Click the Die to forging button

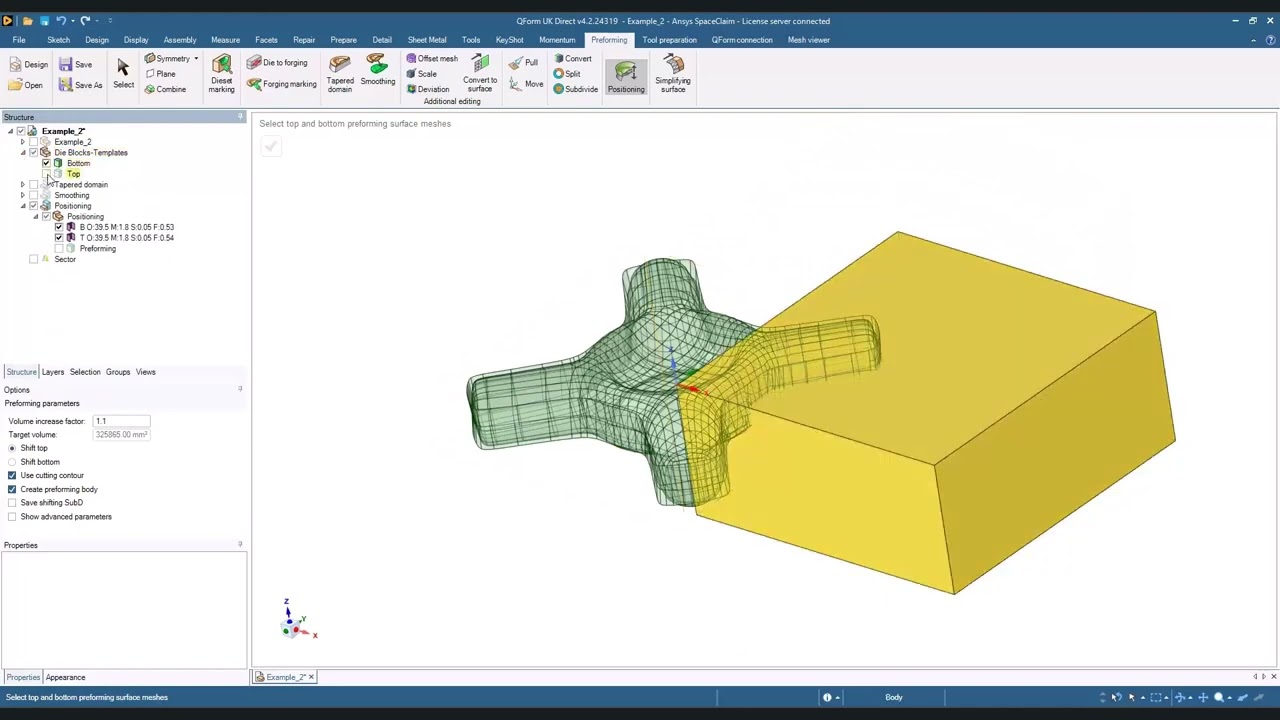[277, 63]
